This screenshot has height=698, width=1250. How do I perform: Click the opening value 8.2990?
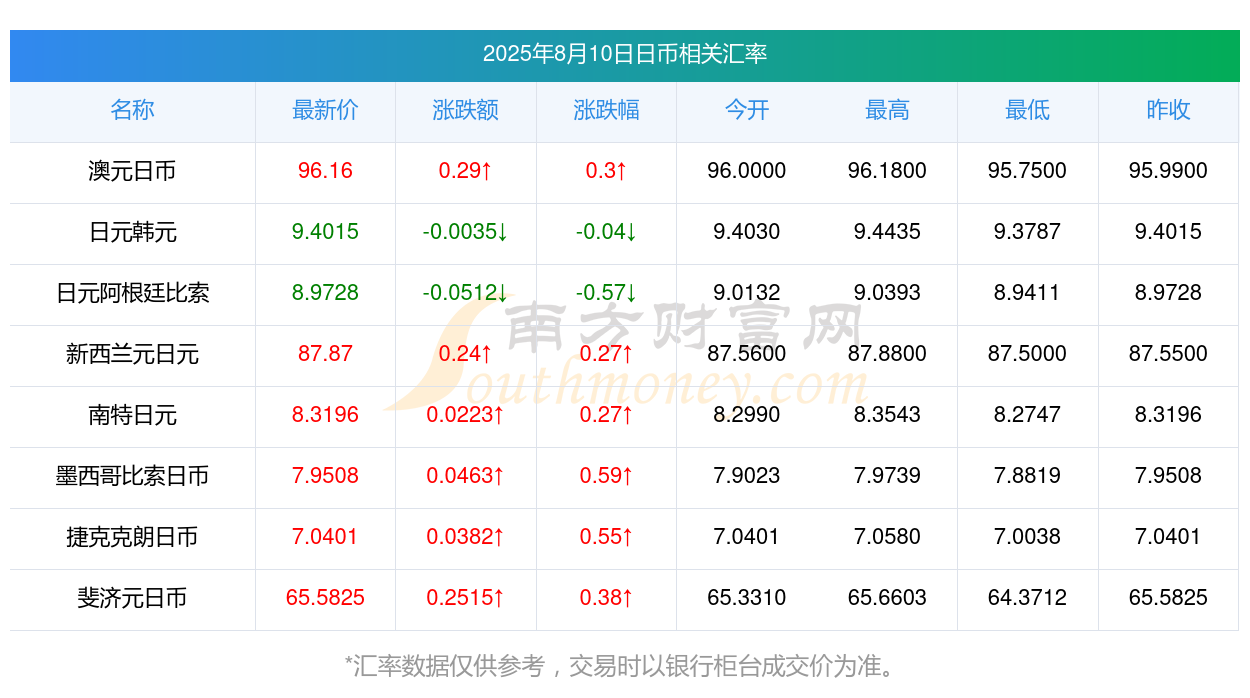(747, 415)
